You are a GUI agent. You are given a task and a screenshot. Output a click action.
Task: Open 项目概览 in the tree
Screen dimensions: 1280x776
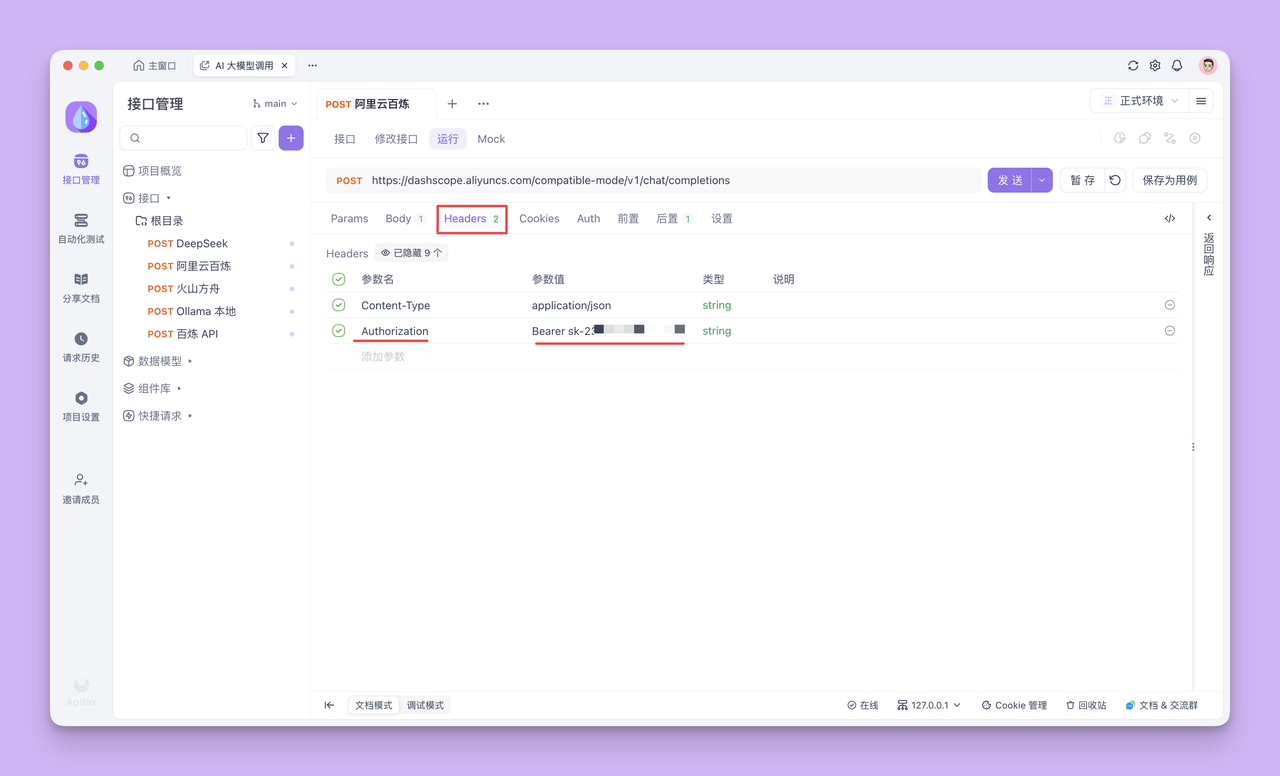point(152,171)
